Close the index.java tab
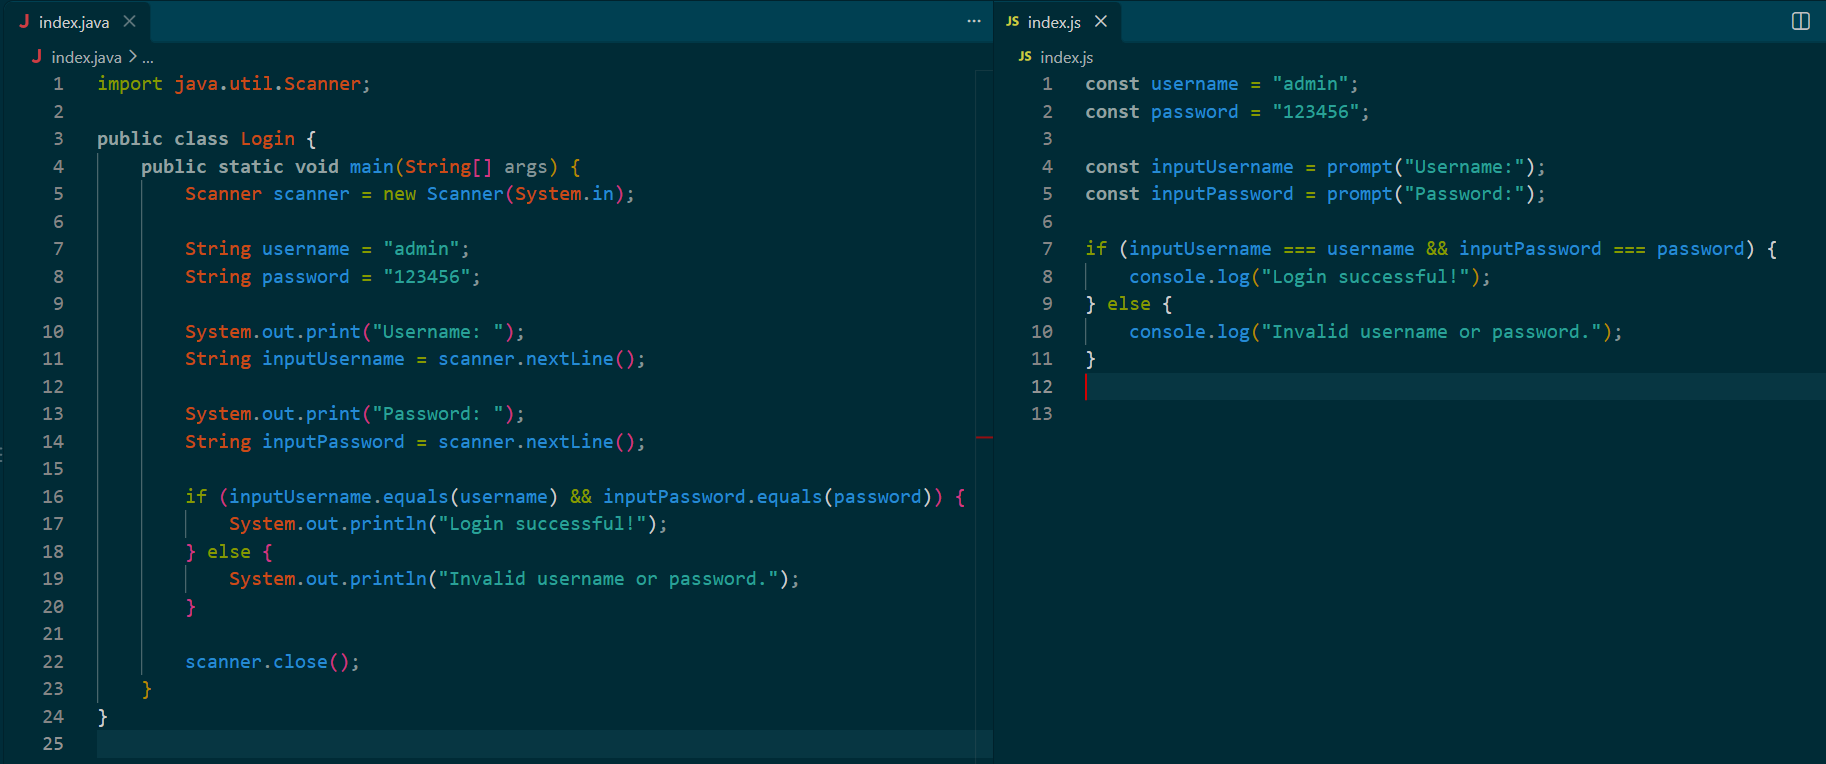Screen dimensions: 1826x764 [x=129, y=21]
